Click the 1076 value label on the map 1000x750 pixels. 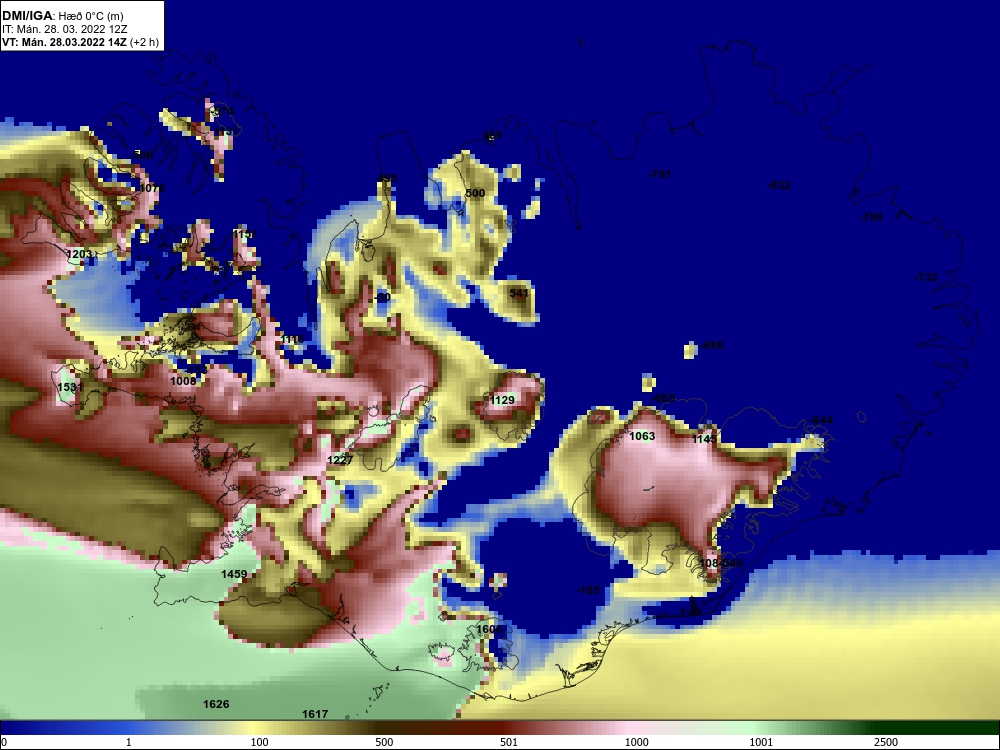(x=152, y=188)
